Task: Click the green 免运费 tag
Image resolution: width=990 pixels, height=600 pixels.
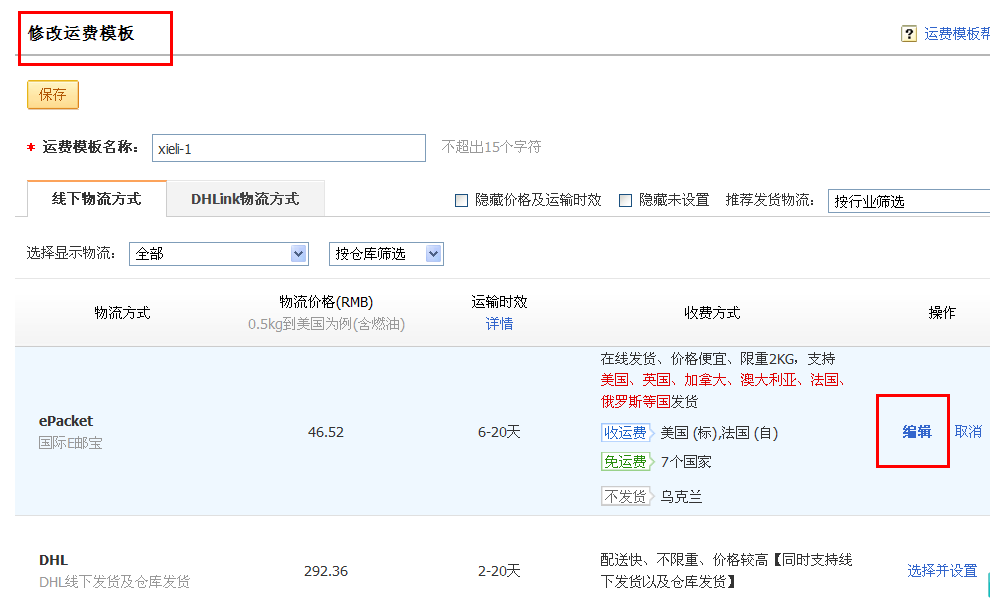Action: [625, 462]
